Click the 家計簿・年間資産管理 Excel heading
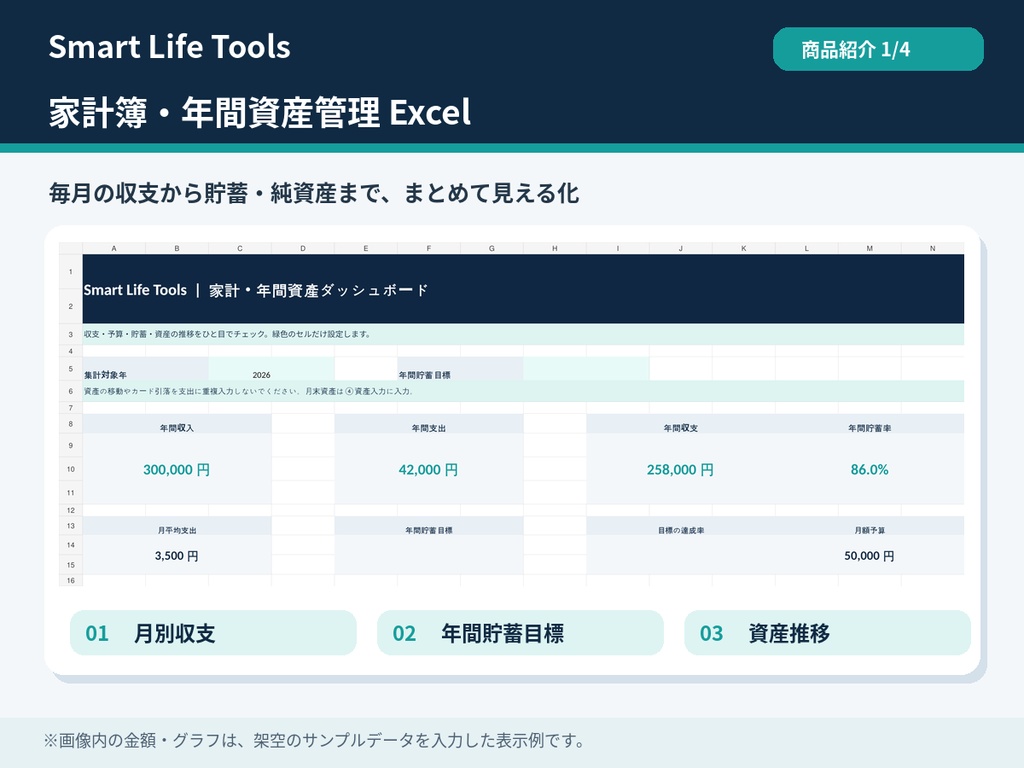Image resolution: width=1024 pixels, height=768 pixels. coord(260,112)
